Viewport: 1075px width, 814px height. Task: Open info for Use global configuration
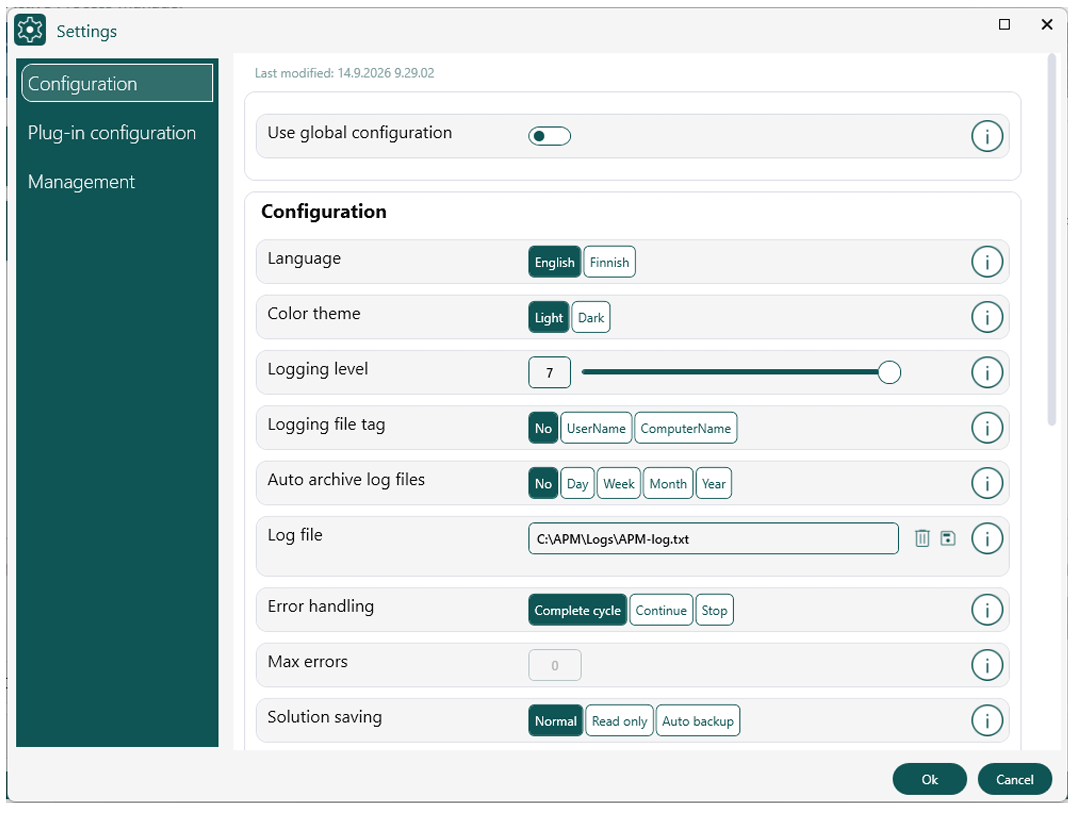987,136
